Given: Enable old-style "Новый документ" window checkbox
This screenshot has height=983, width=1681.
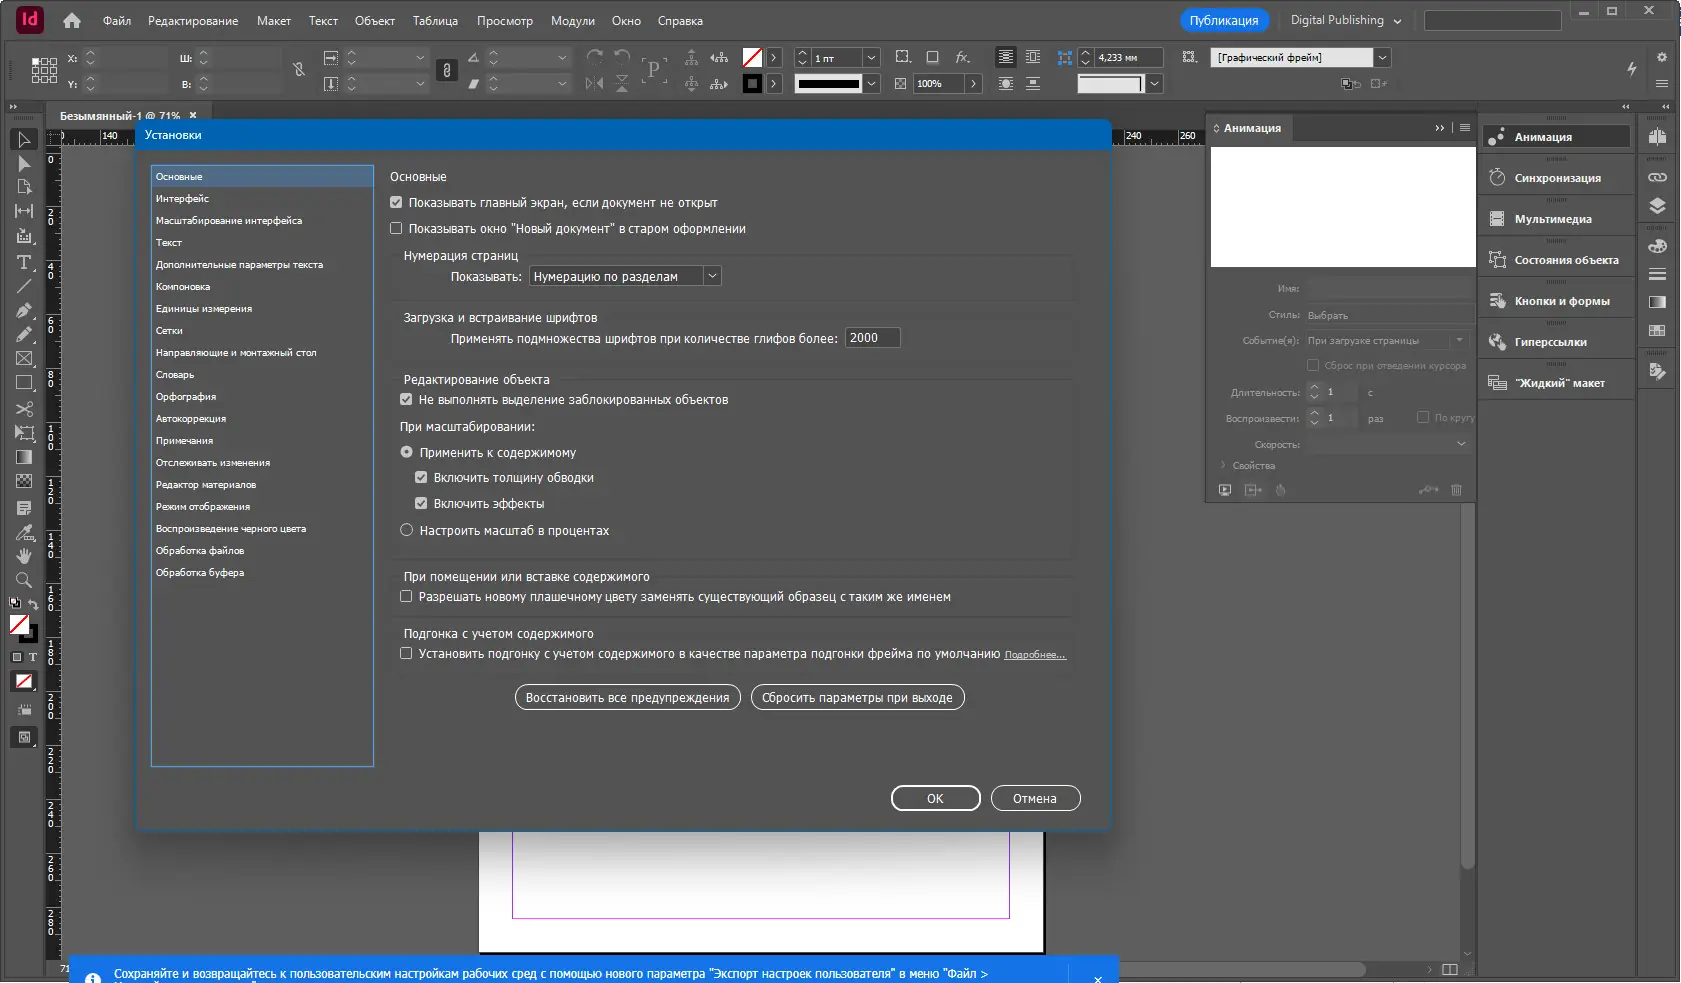Looking at the screenshot, I should point(396,228).
